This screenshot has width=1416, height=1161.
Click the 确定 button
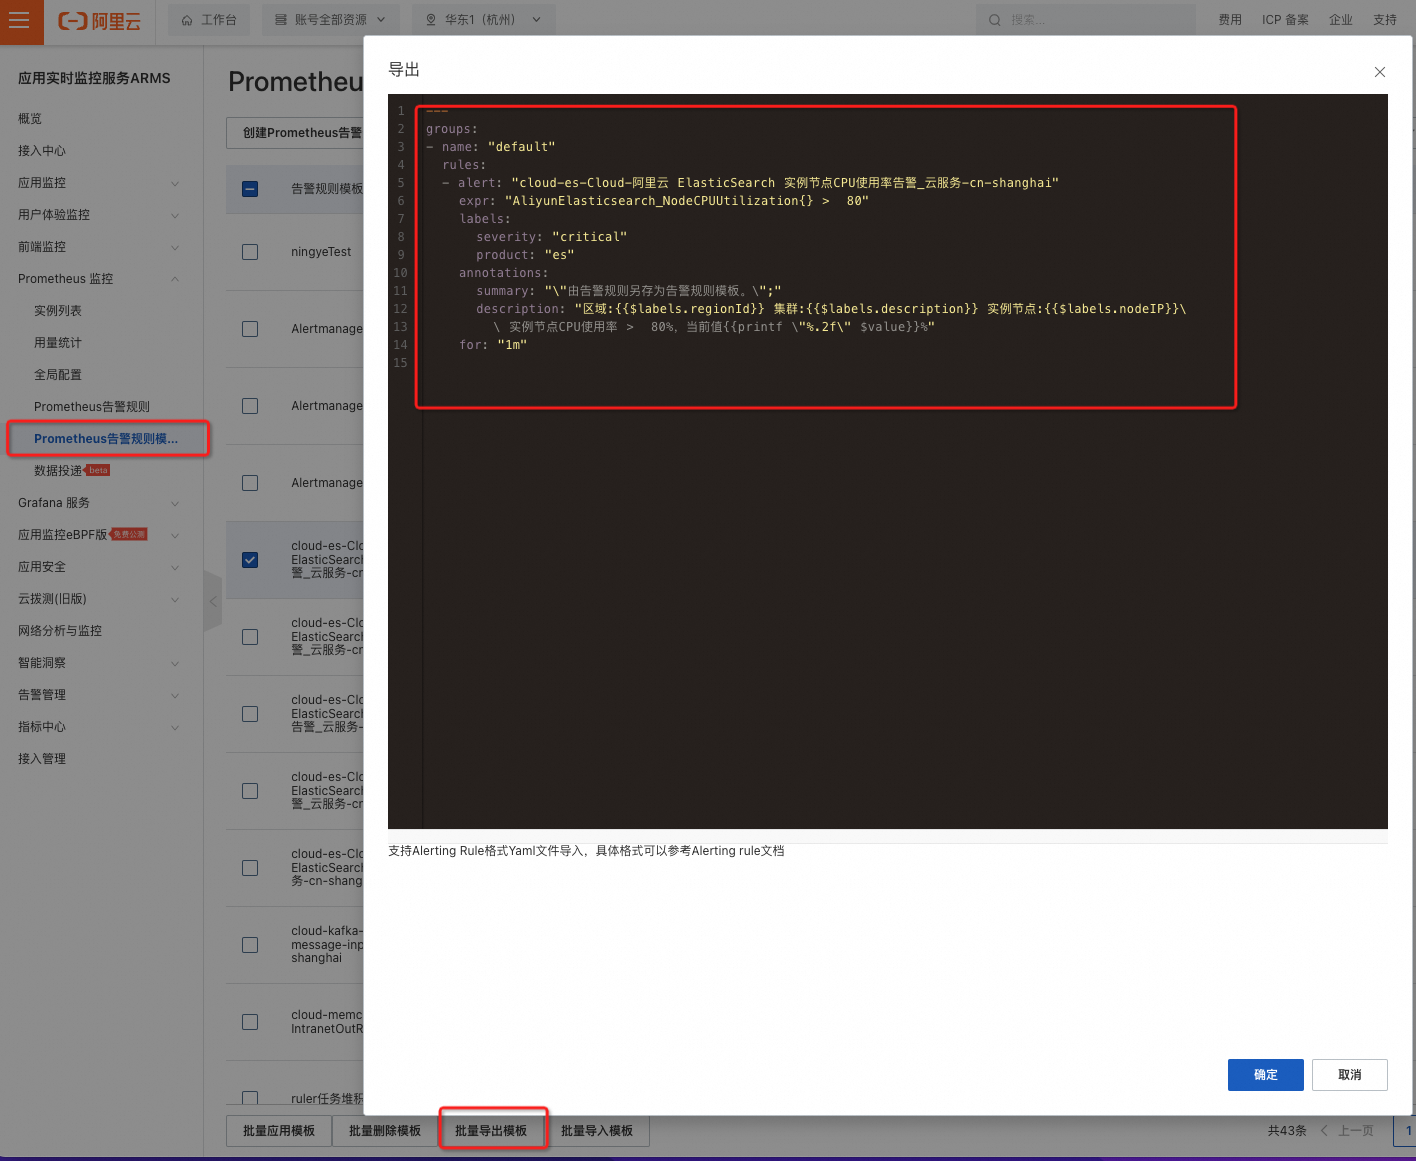1266,1075
